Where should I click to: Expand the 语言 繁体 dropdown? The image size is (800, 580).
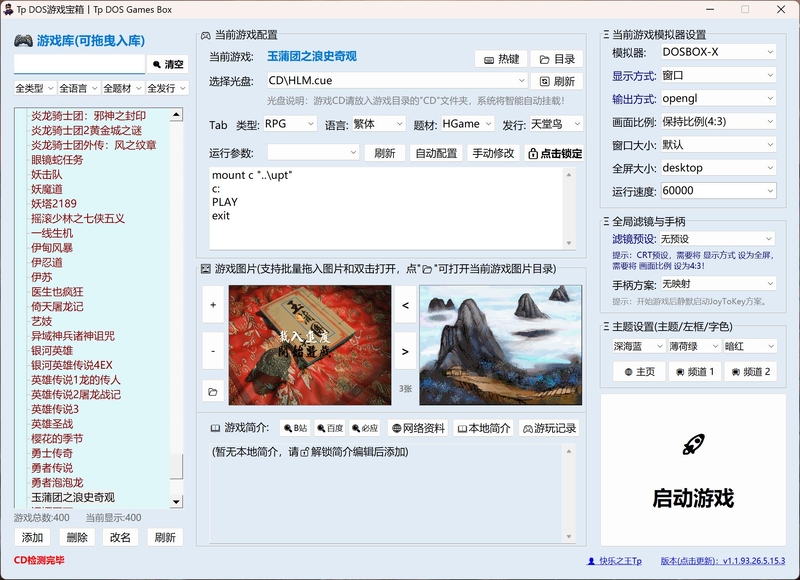pos(379,124)
